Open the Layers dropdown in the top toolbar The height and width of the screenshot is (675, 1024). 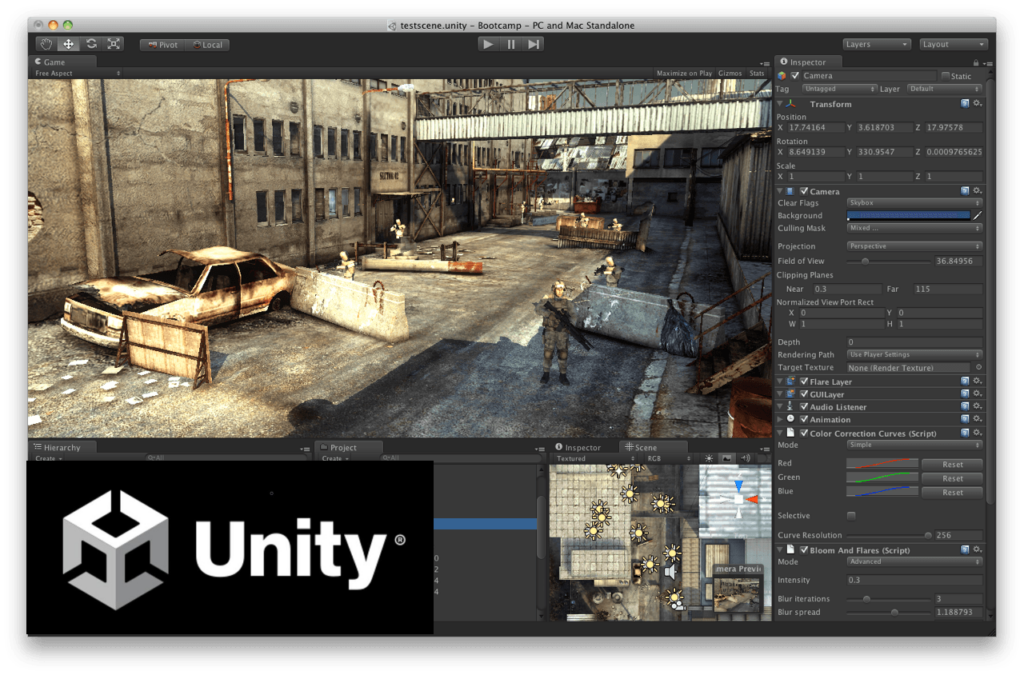tap(875, 44)
